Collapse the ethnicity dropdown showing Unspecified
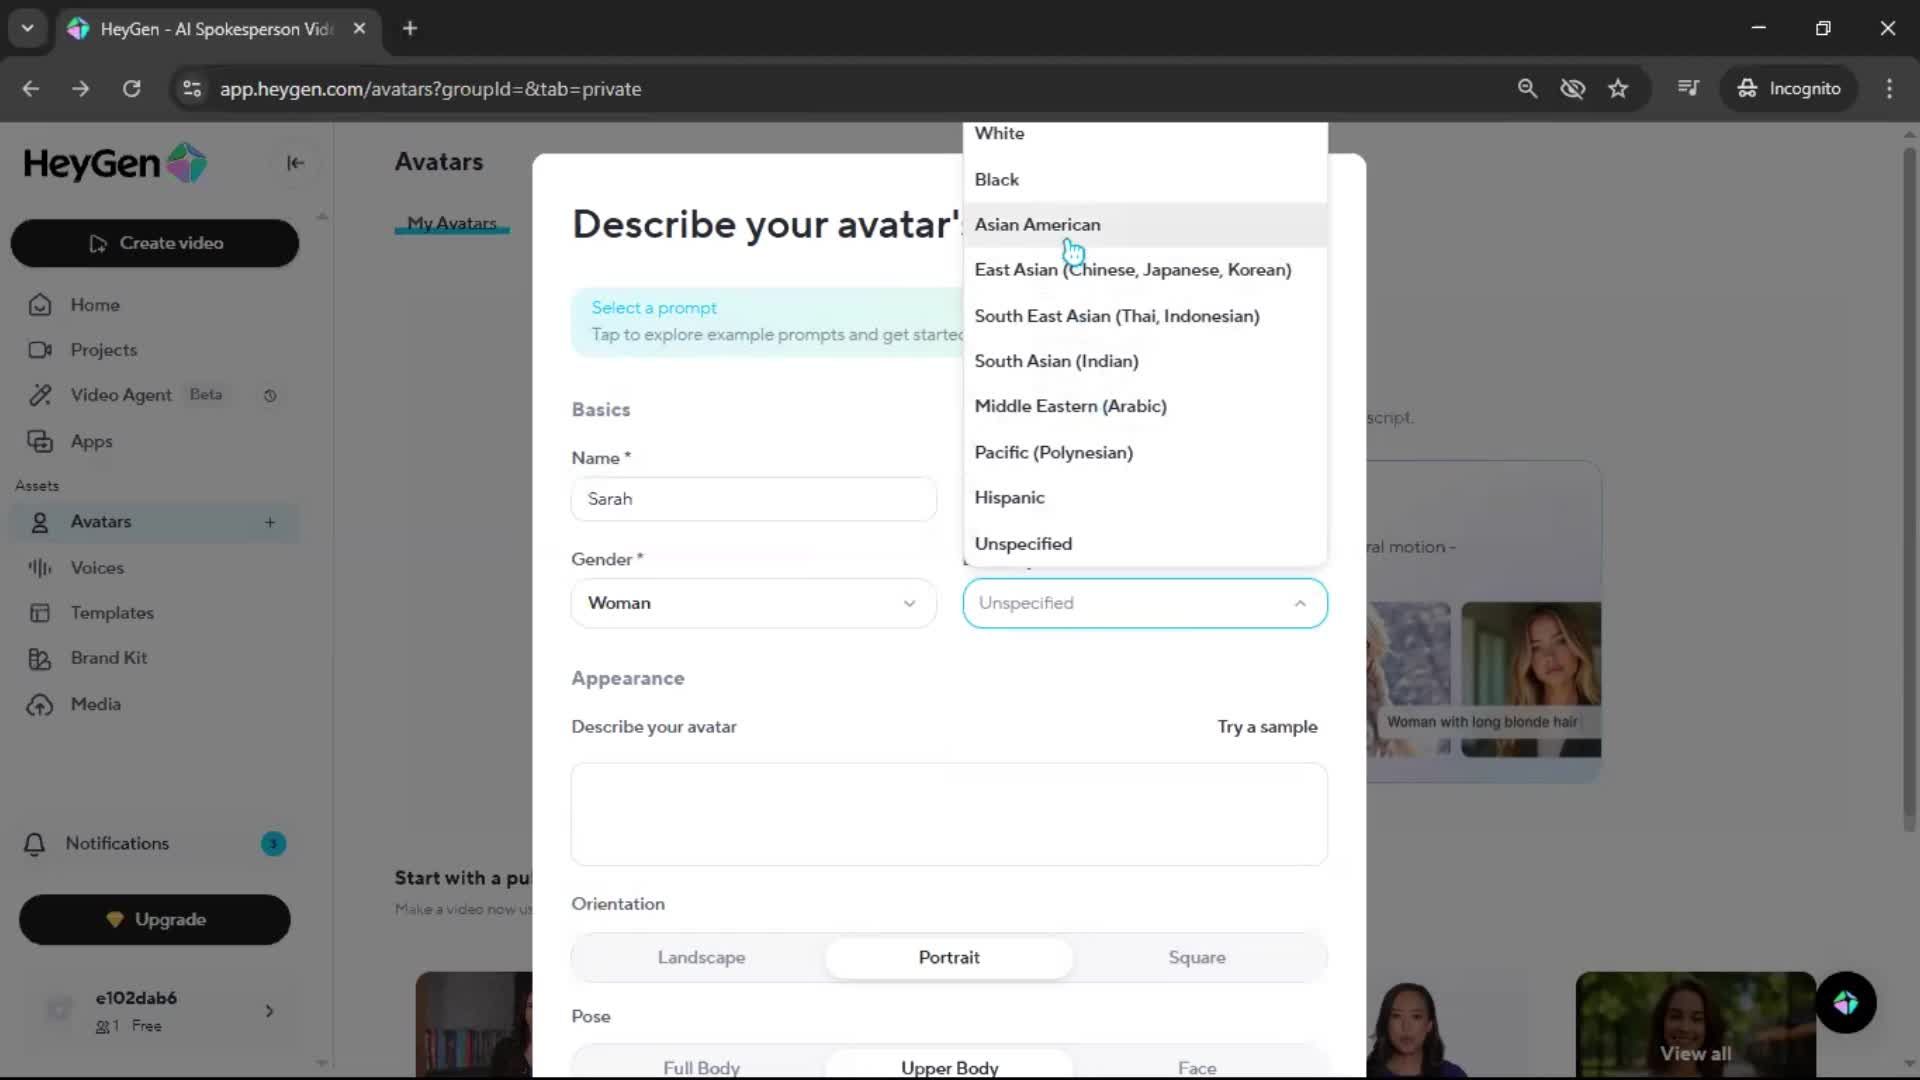 pos(1145,603)
